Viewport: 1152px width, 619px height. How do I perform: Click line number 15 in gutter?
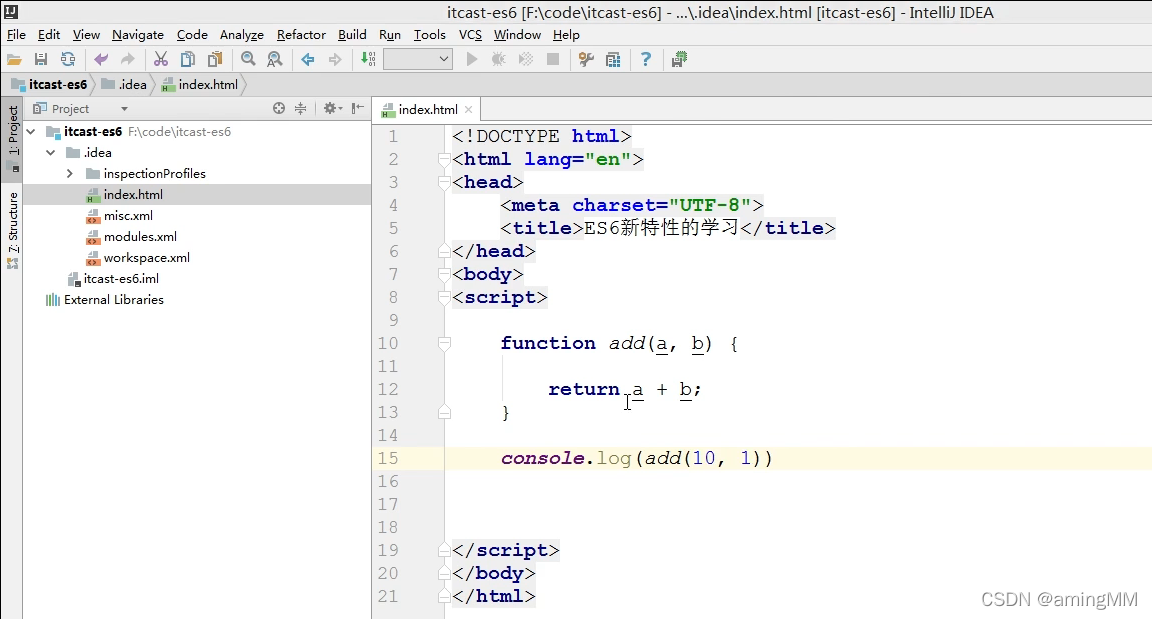[x=388, y=458]
